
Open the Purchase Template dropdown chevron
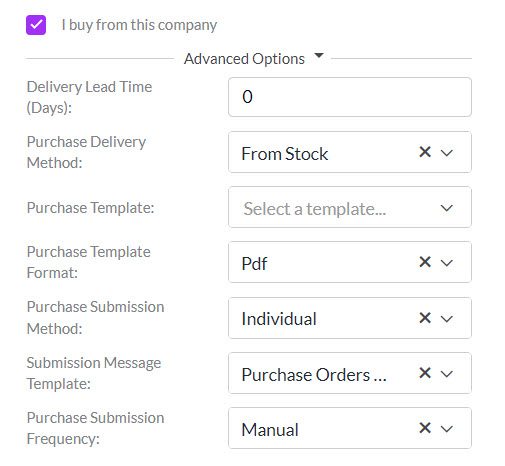tap(446, 208)
